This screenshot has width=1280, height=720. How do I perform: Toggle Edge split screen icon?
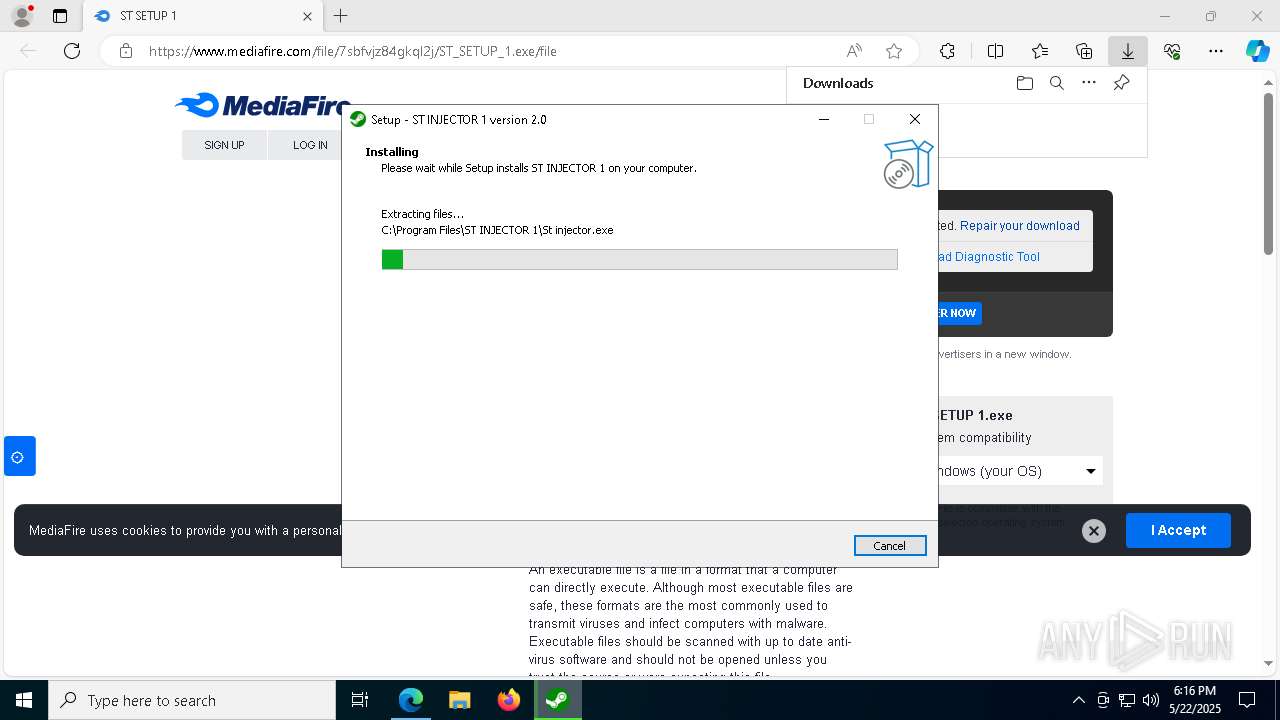(x=995, y=51)
